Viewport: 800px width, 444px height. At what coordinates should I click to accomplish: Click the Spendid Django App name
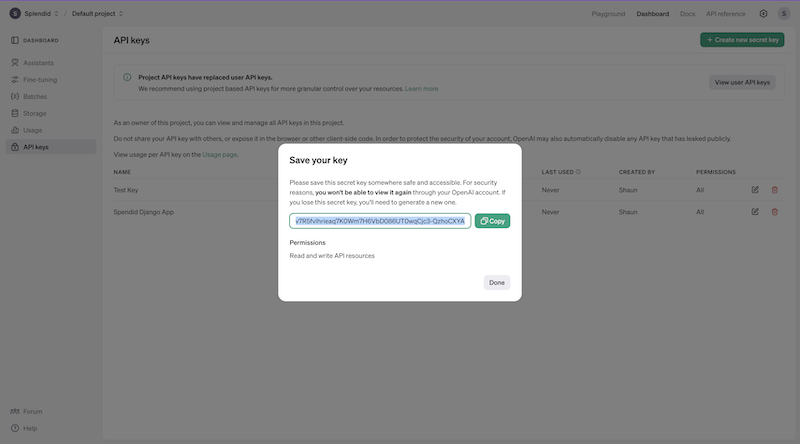click(x=143, y=212)
